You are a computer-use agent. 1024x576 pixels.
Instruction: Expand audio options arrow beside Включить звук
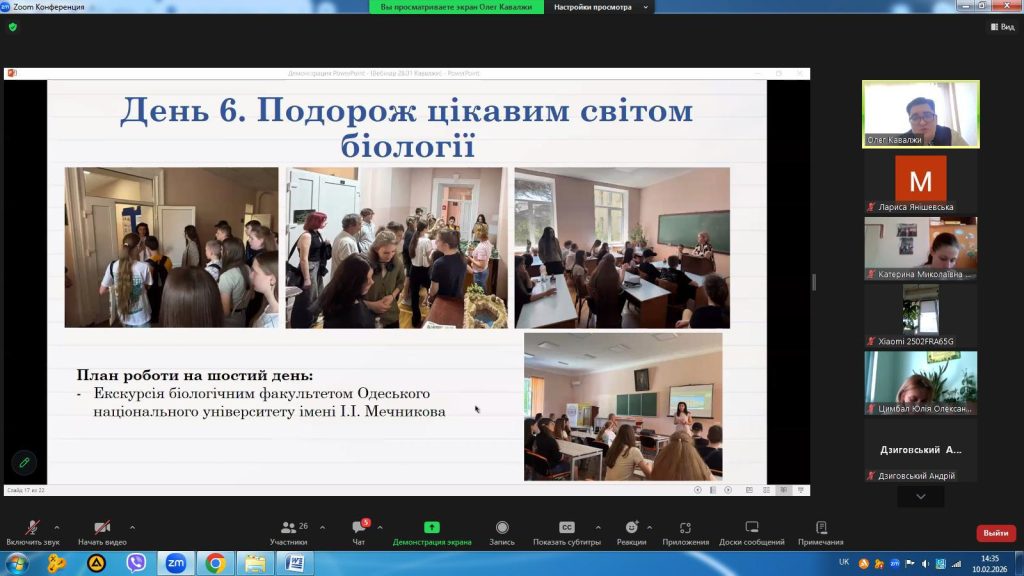point(56,527)
